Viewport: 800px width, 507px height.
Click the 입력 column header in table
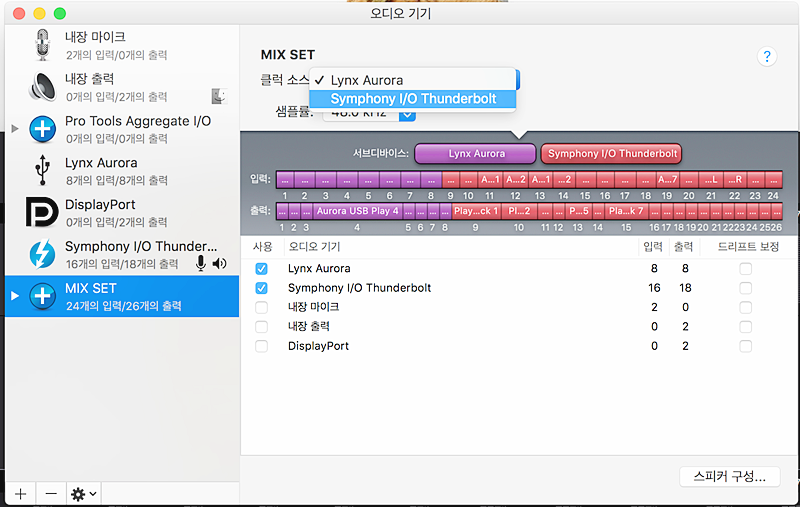[653, 247]
